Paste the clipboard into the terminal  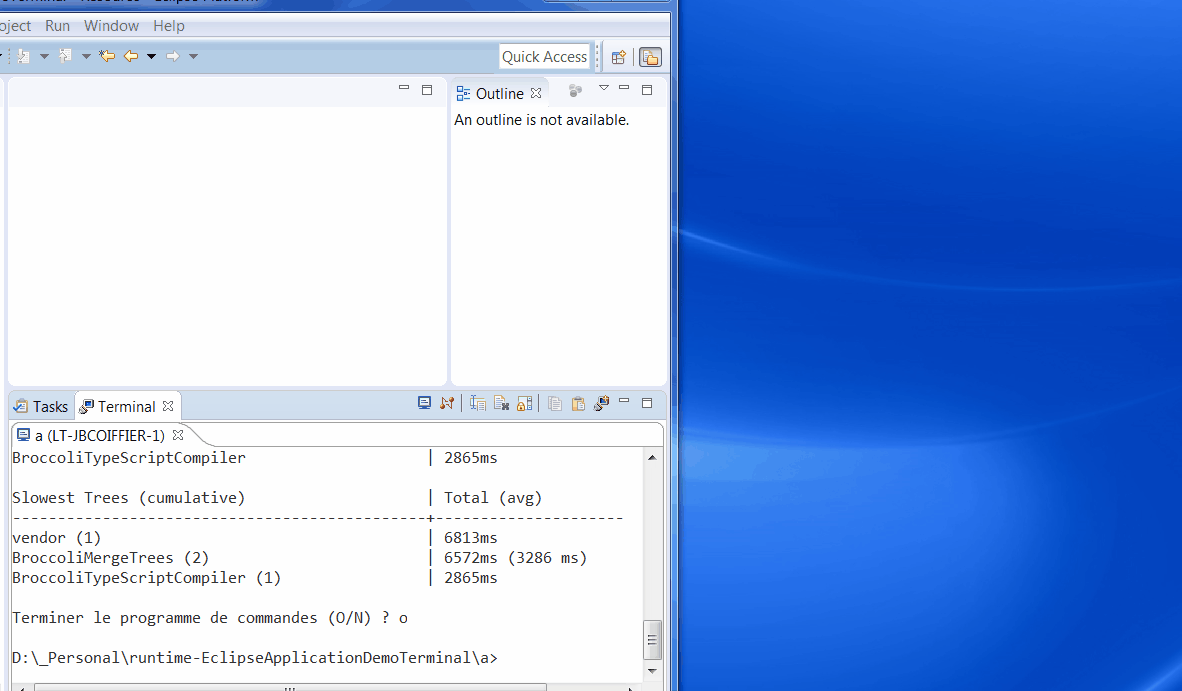click(578, 404)
